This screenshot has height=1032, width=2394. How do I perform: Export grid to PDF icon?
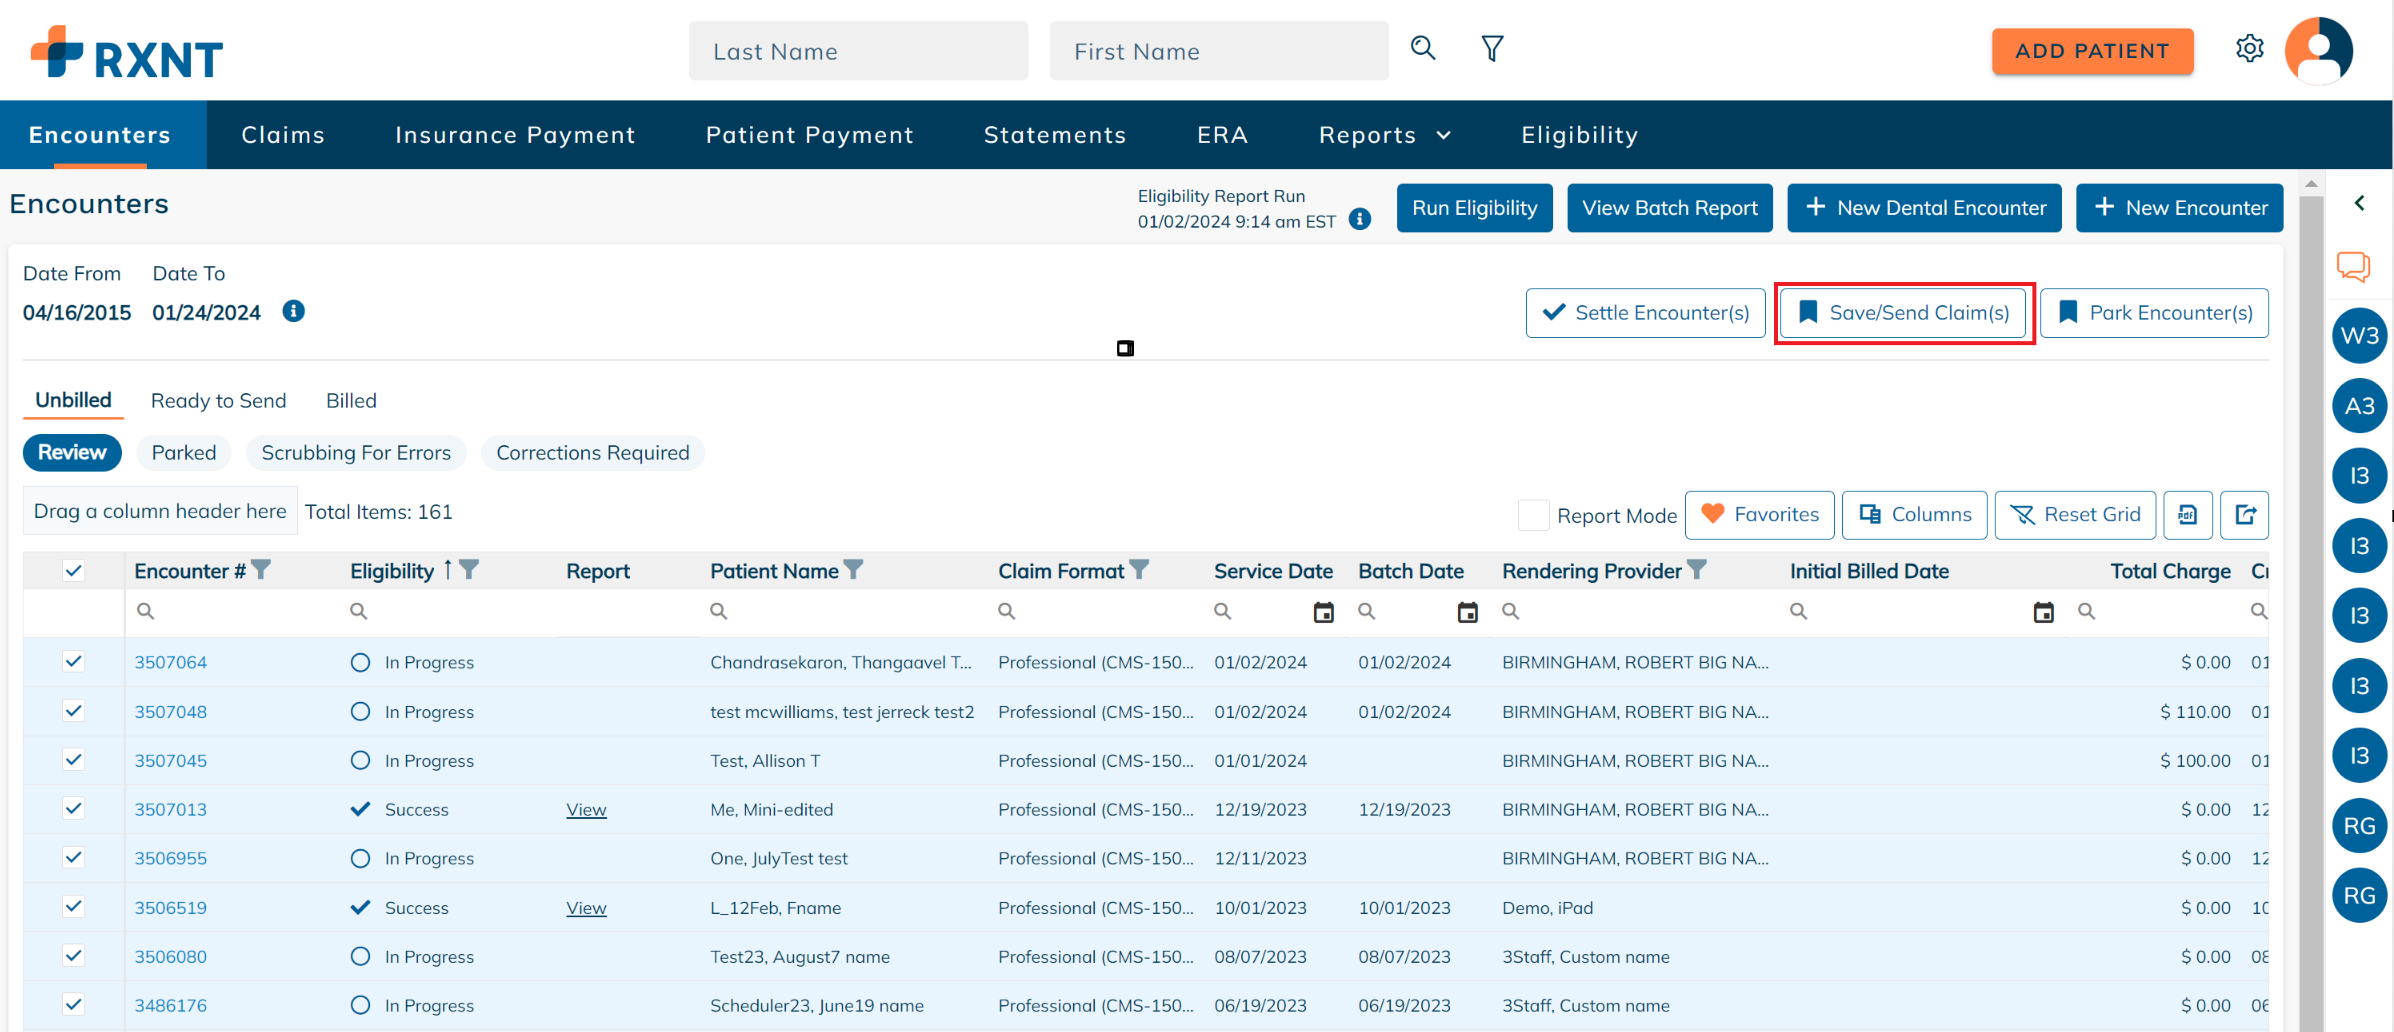(2187, 515)
